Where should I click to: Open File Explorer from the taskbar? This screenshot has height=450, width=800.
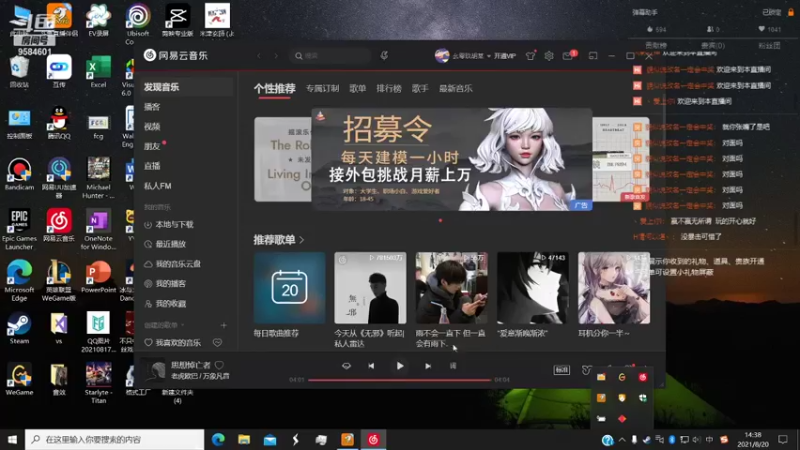coord(244,439)
